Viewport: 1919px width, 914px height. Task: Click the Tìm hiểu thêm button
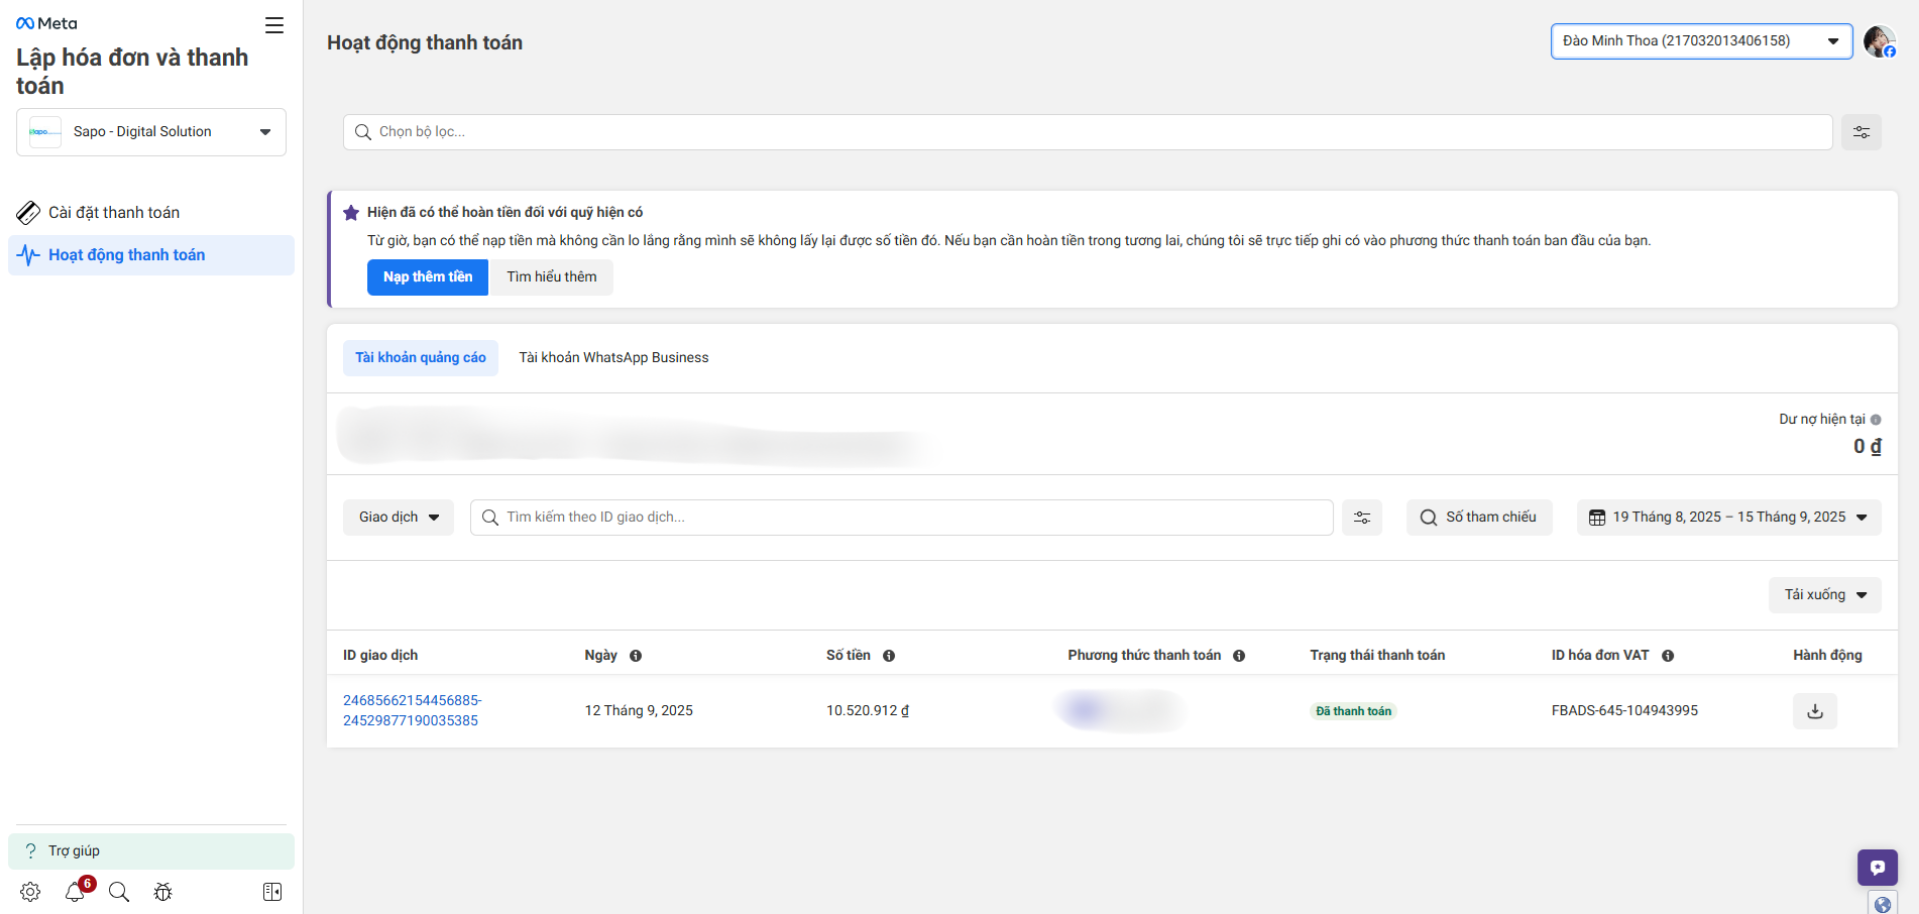coord(551,277)
